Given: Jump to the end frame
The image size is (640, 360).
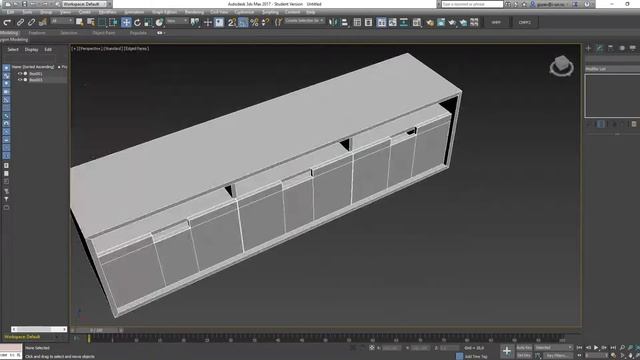Looking at the screenshot, I should [x=613, y=348].
